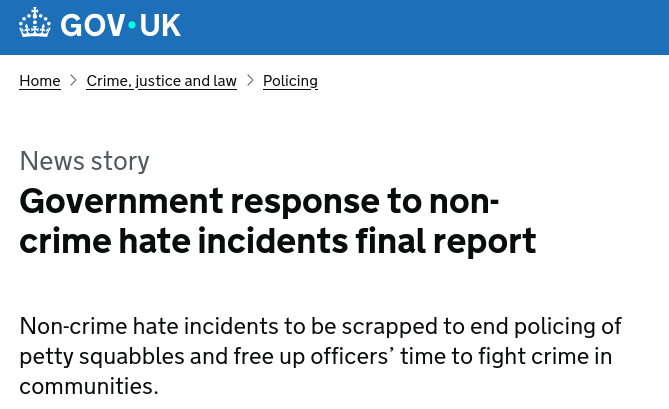Click the word incidents in the headline
This screenshot has width=669, height=409.
[x=273, y=241]
